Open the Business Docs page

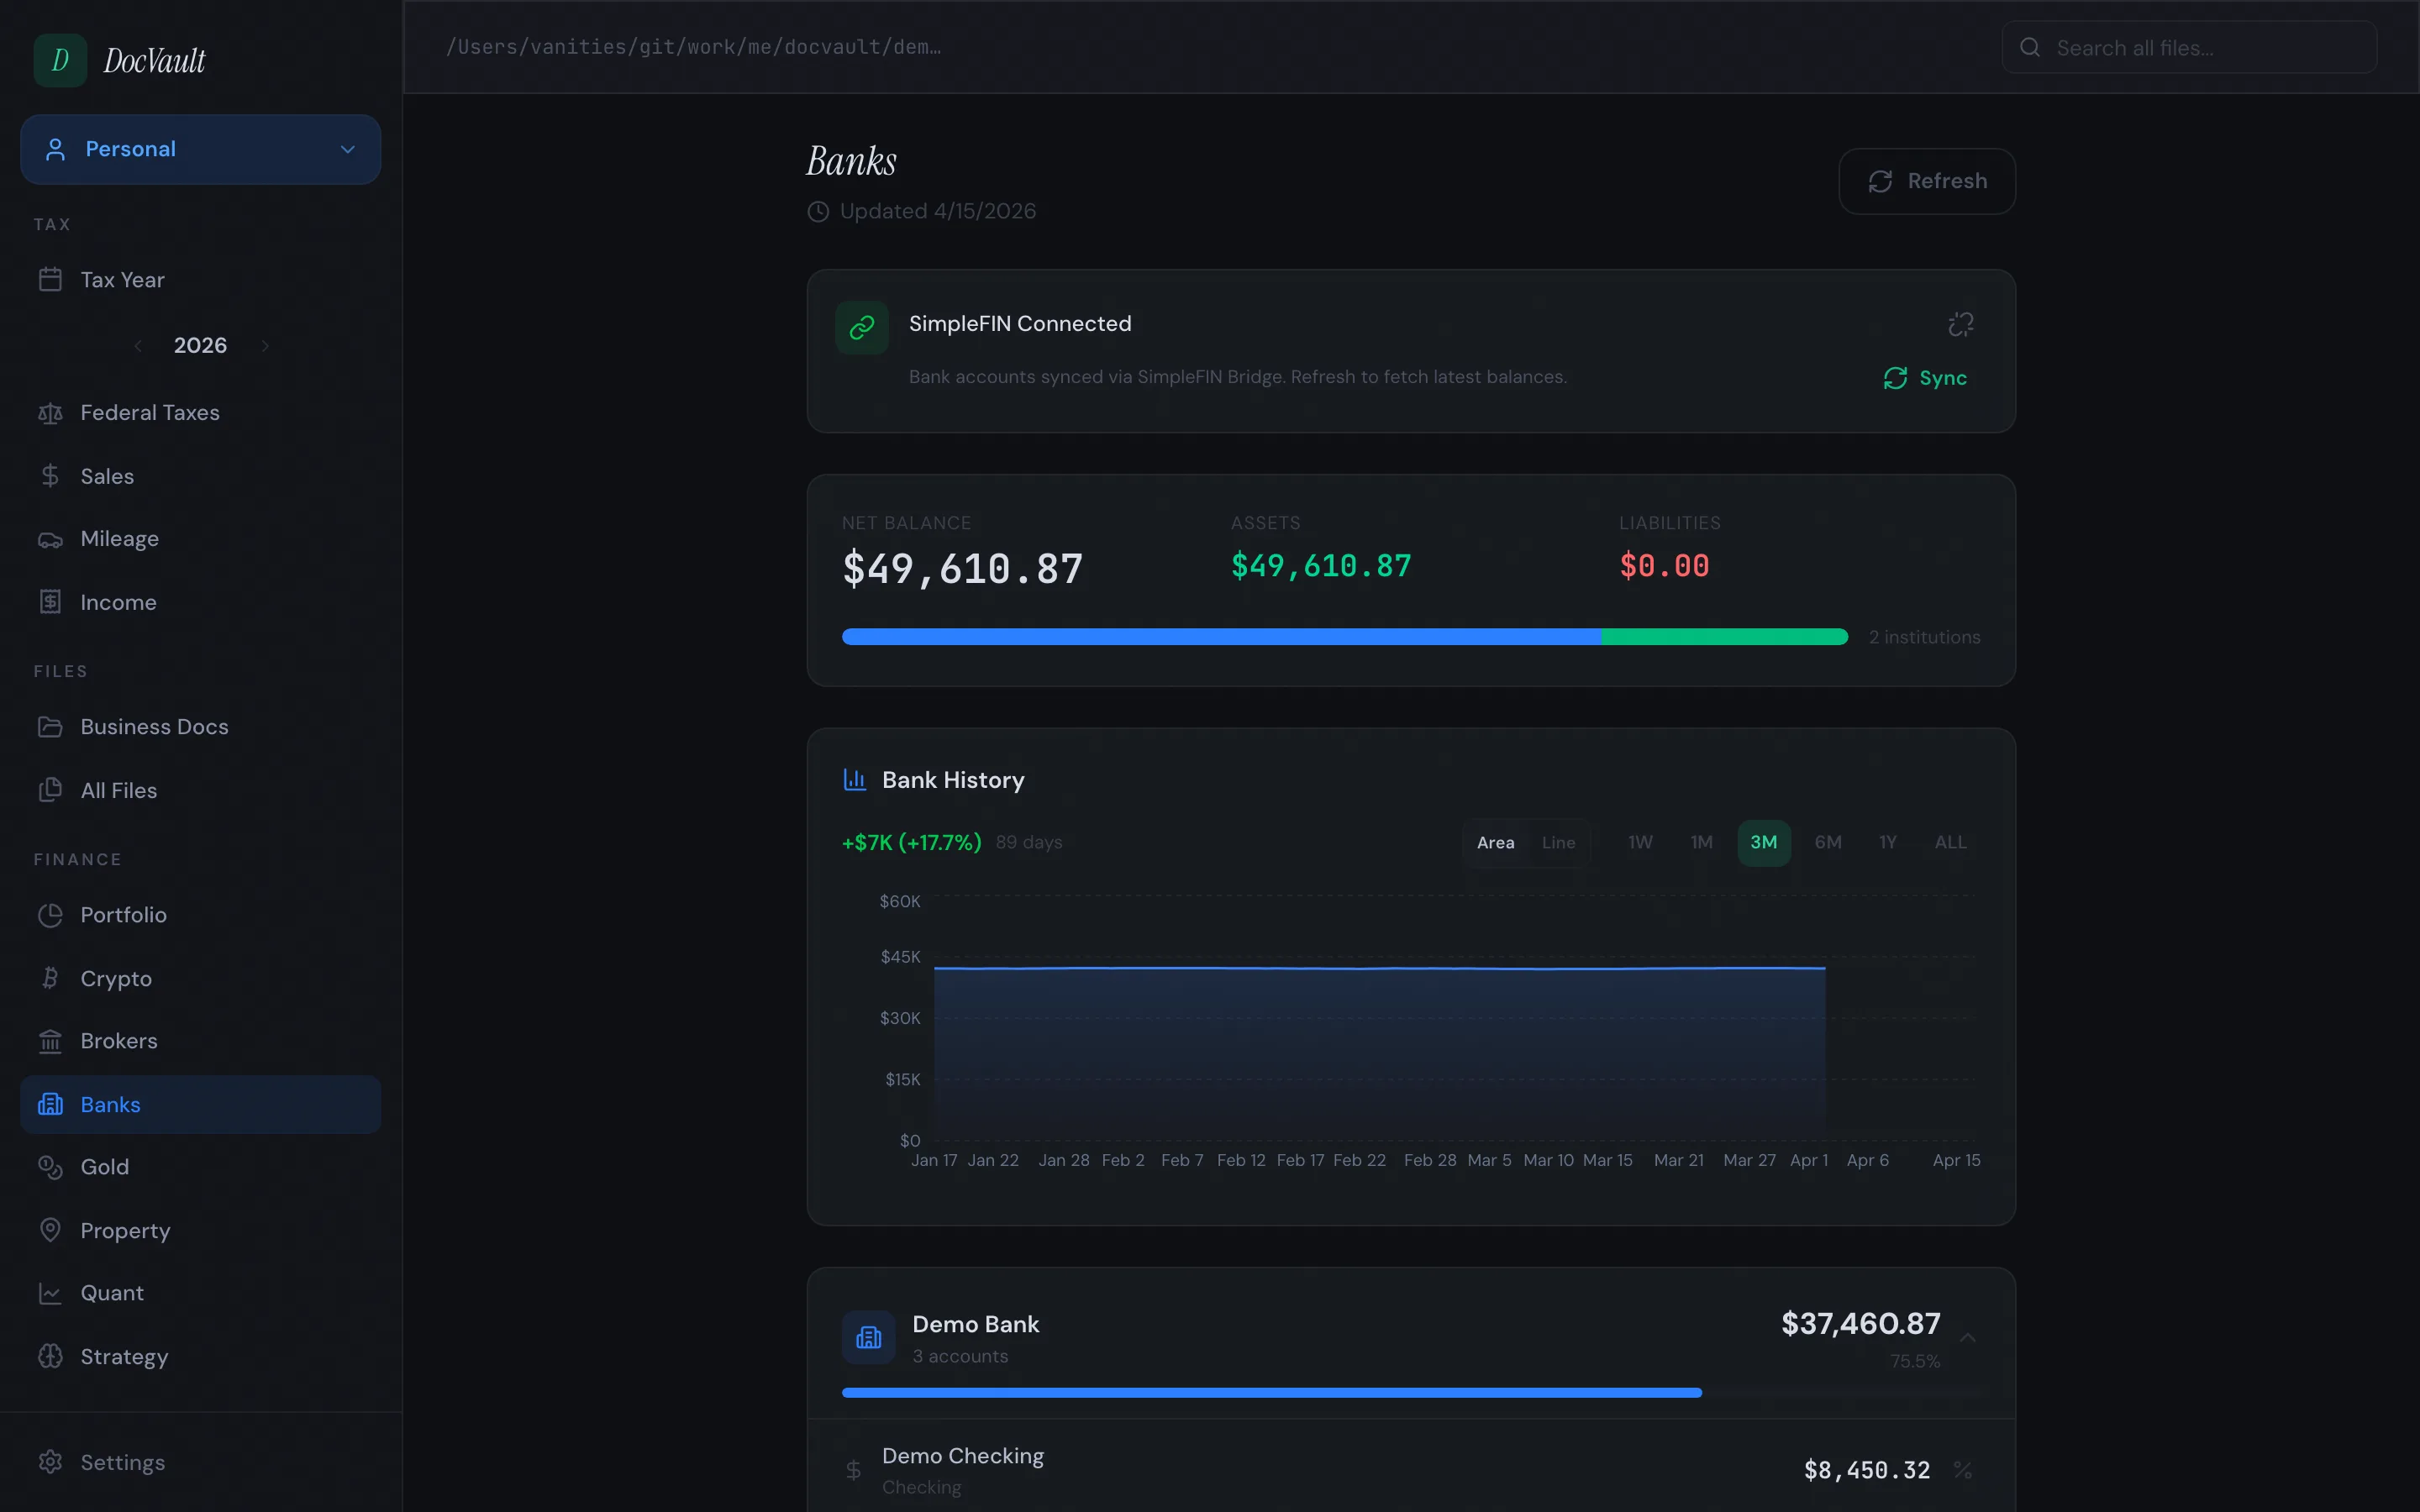[200, 727]
